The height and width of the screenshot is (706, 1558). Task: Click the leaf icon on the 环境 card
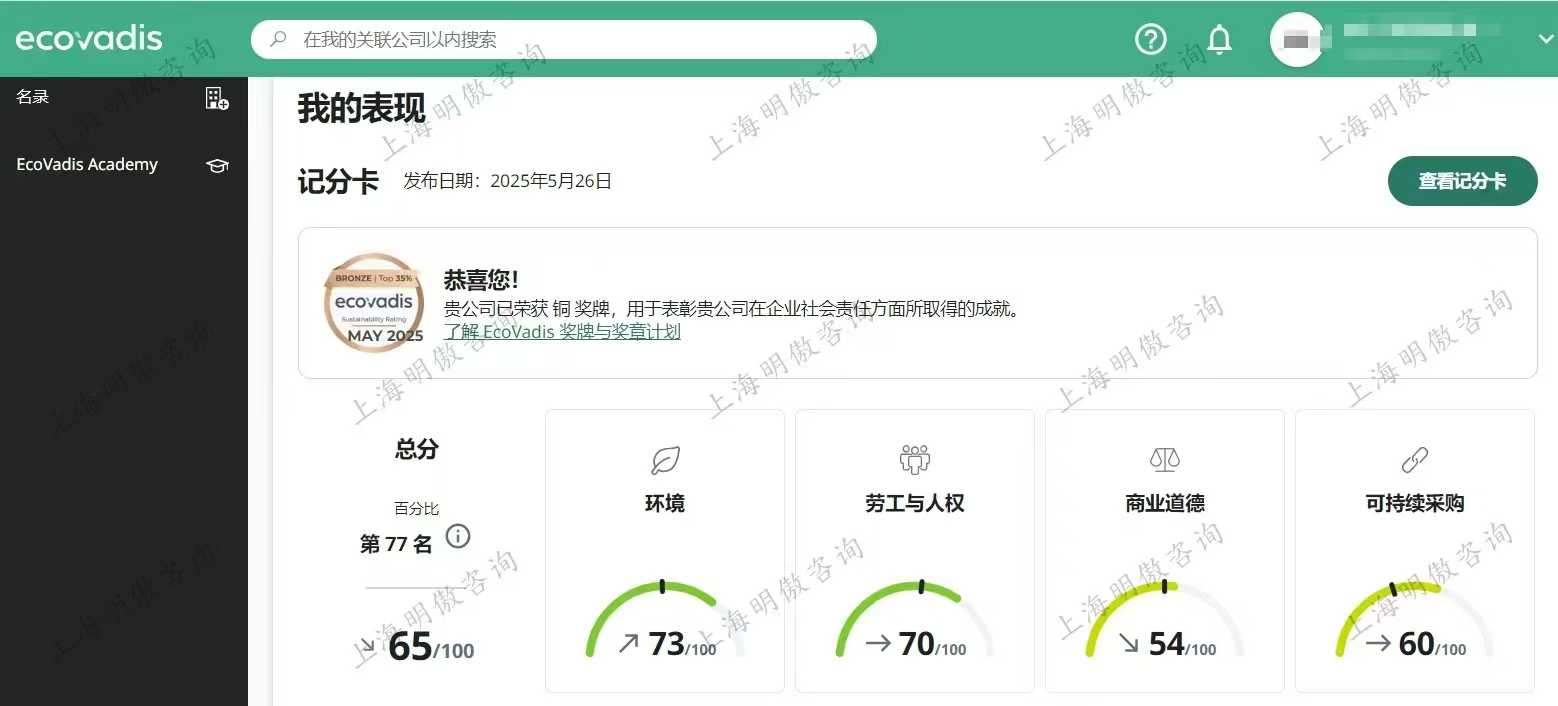(x=665, y=460)
